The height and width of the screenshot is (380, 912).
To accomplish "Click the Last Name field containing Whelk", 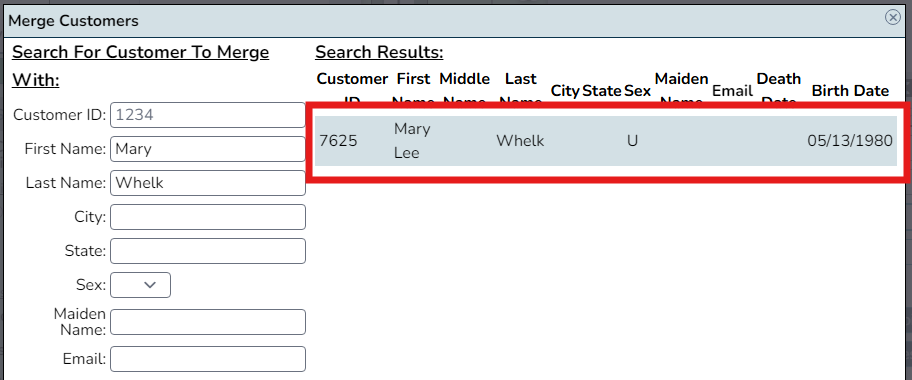I will tap(208, 183).
